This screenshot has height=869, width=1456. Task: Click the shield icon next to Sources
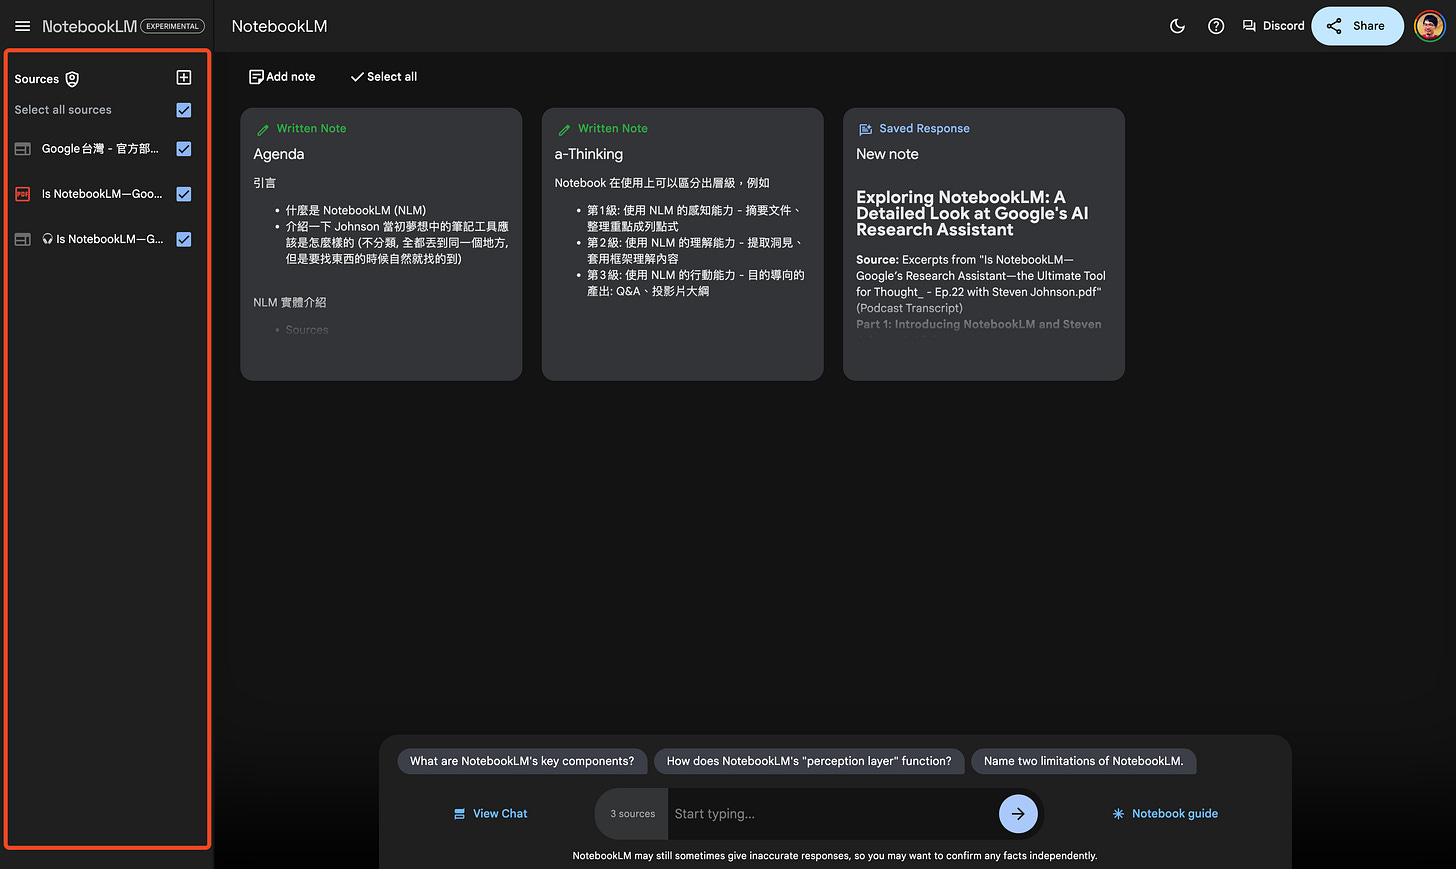pyautogui.click(x=72, y=79)
